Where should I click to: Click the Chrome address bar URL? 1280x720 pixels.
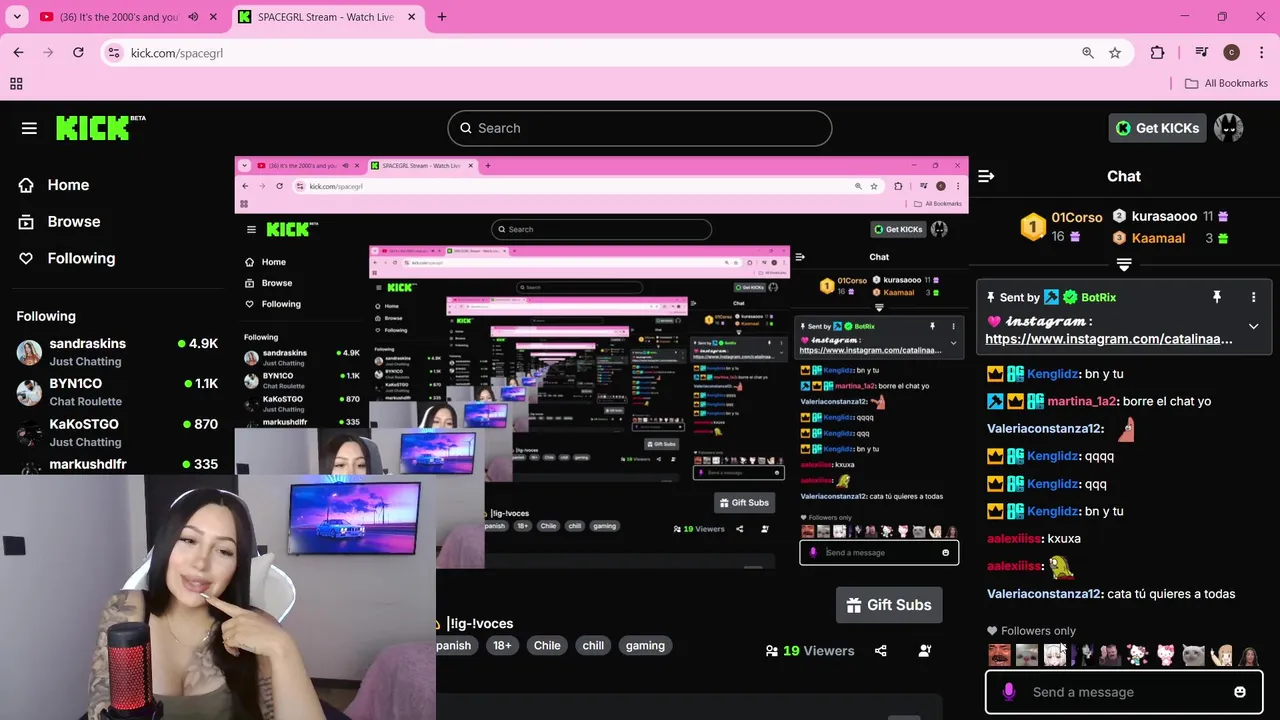point(177,53)
